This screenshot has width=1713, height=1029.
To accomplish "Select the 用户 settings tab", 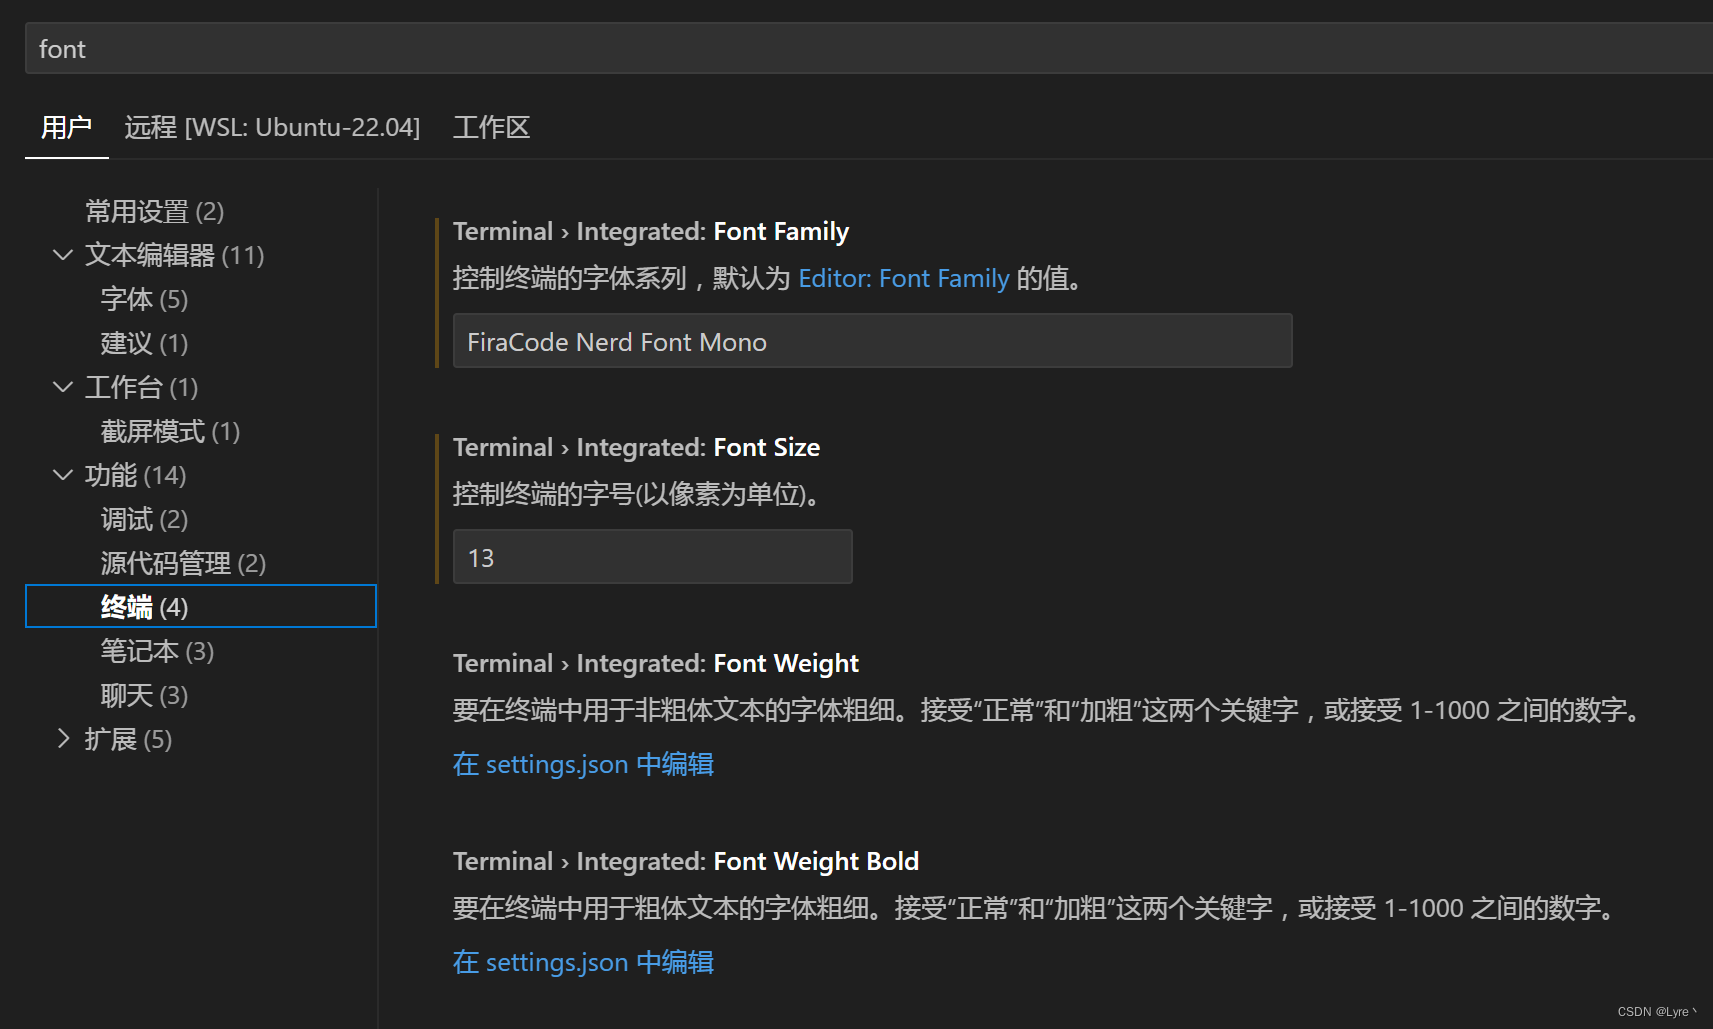I will tap(65, 127).
